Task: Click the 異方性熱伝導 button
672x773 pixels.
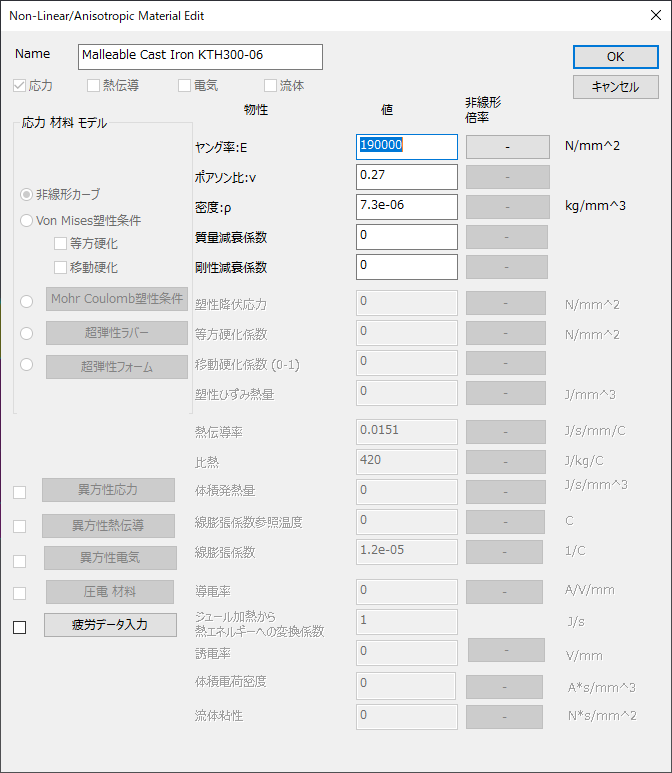Action: click(x=108, y=526)
